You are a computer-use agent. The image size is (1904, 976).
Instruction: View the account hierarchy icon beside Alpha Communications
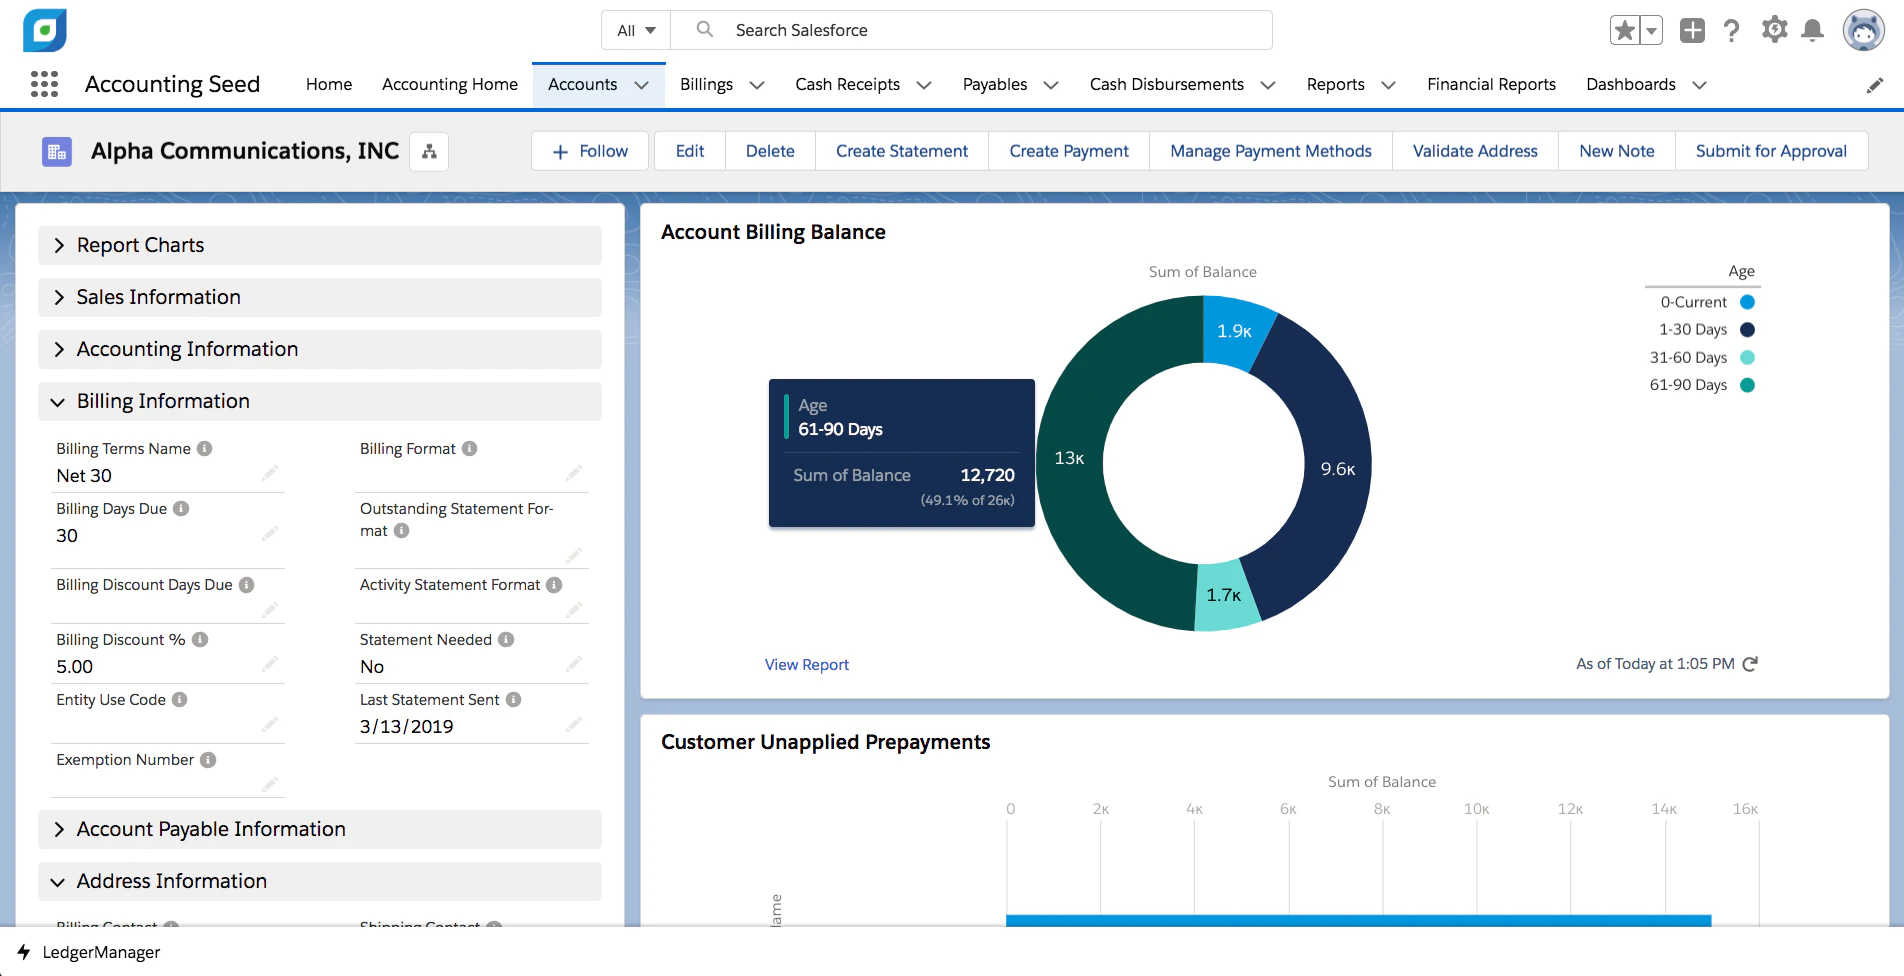coord(429,151)
